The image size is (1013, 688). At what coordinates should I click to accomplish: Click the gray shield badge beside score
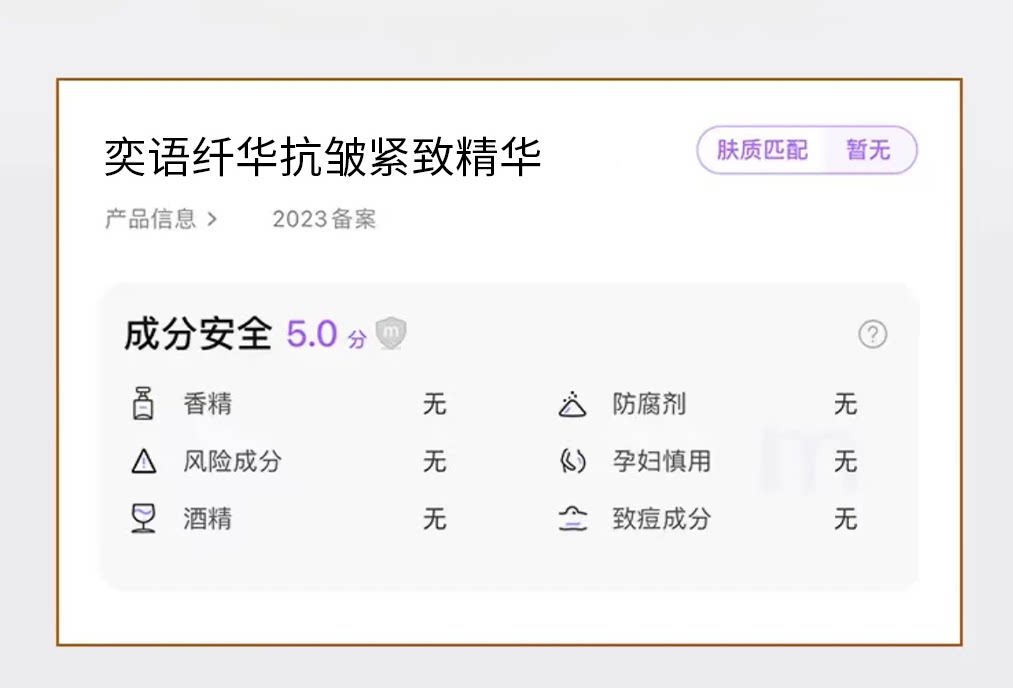coord(391,333)
